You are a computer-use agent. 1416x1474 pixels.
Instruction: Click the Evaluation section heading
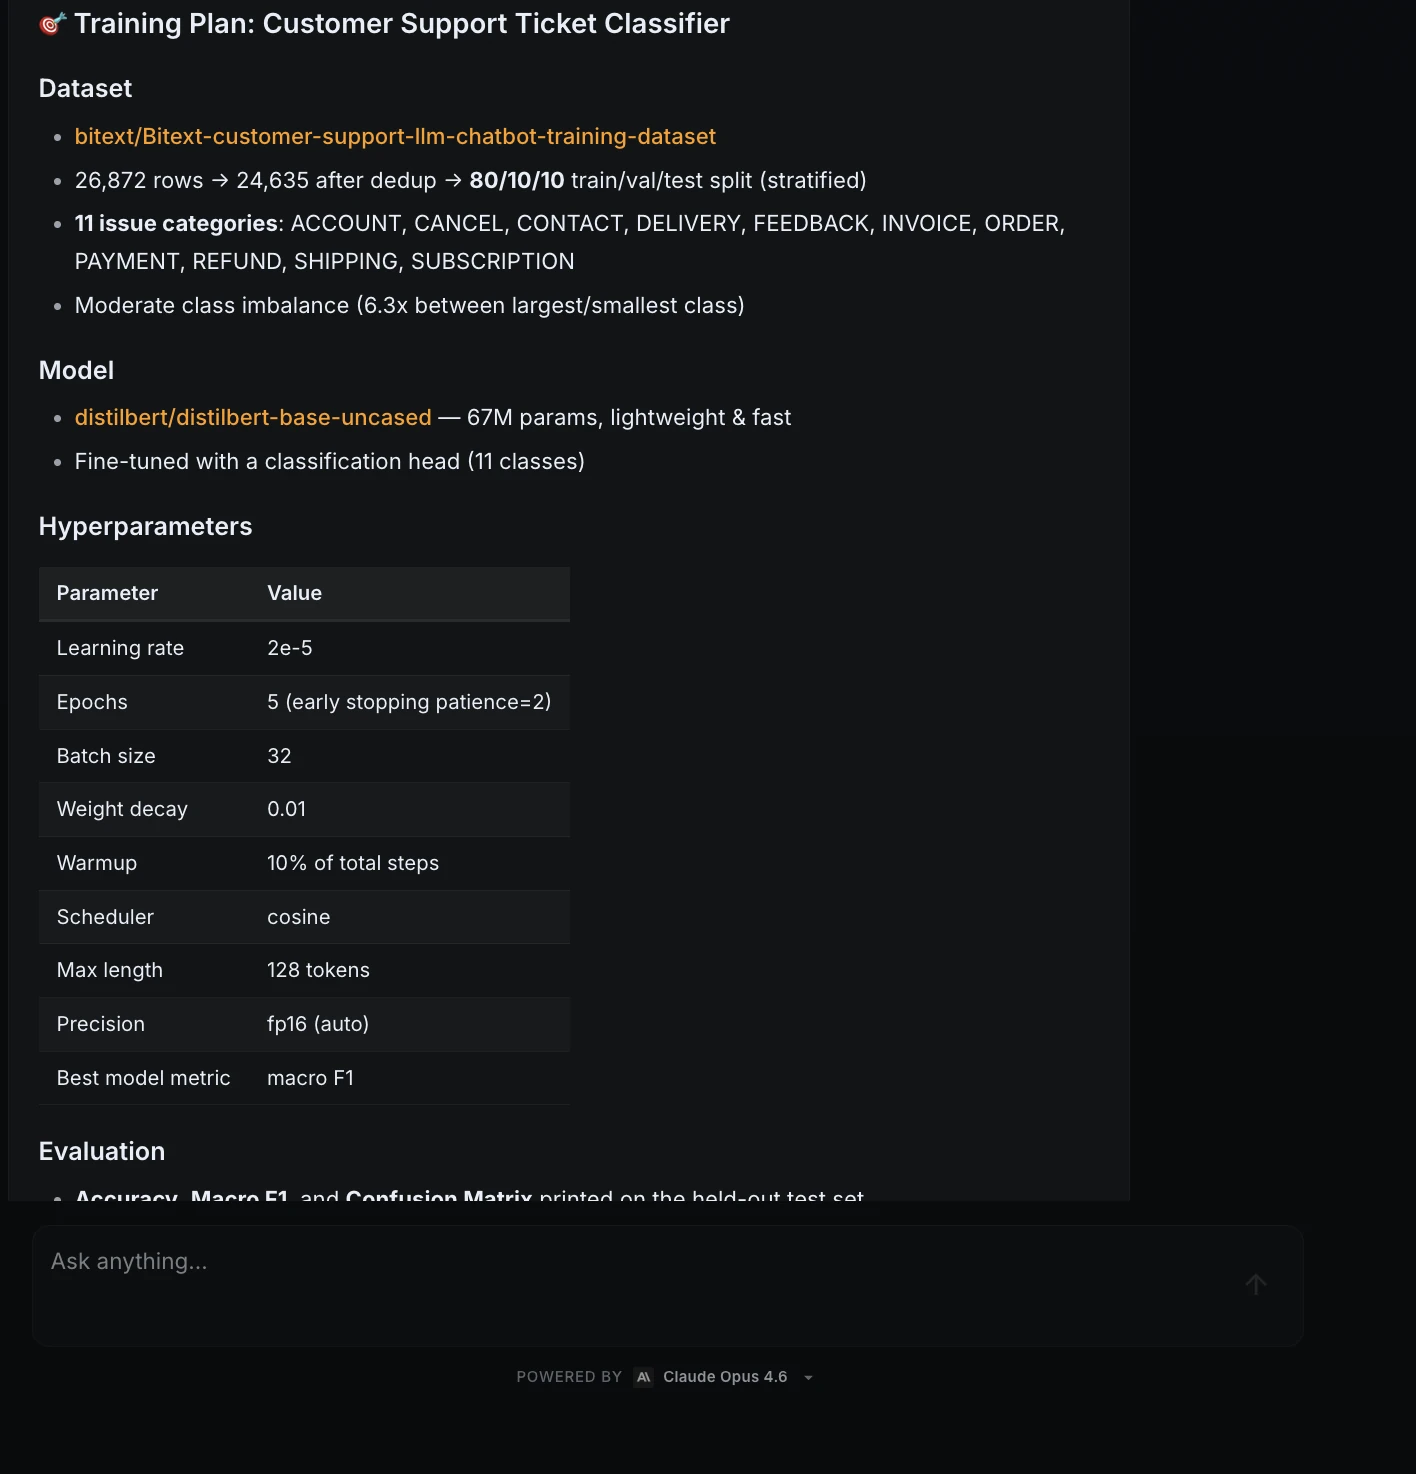click(x=102, y=1151)
